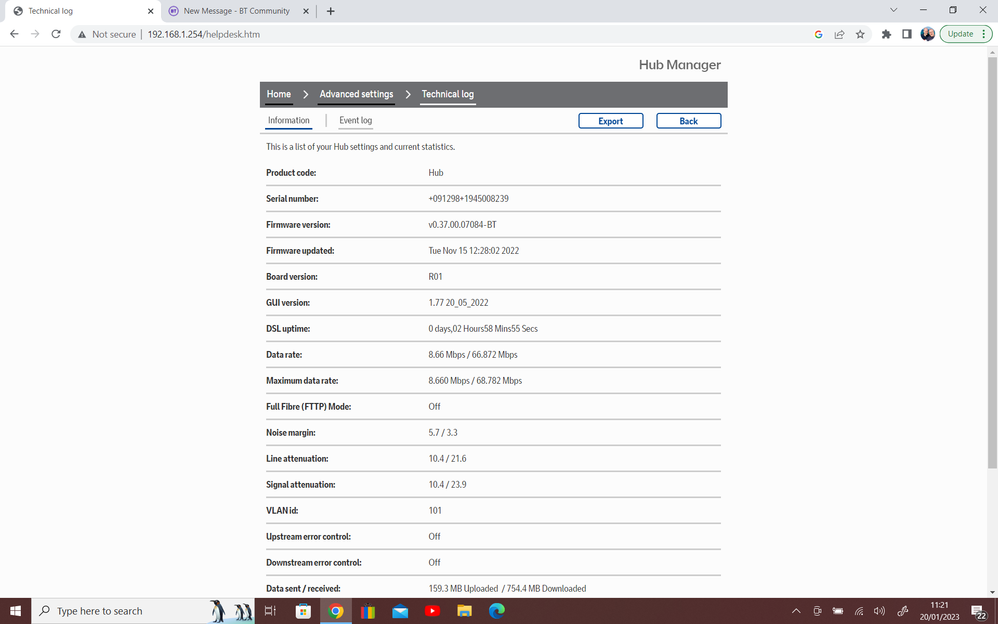
Task: Click the Export button
Action: (610, 121)
